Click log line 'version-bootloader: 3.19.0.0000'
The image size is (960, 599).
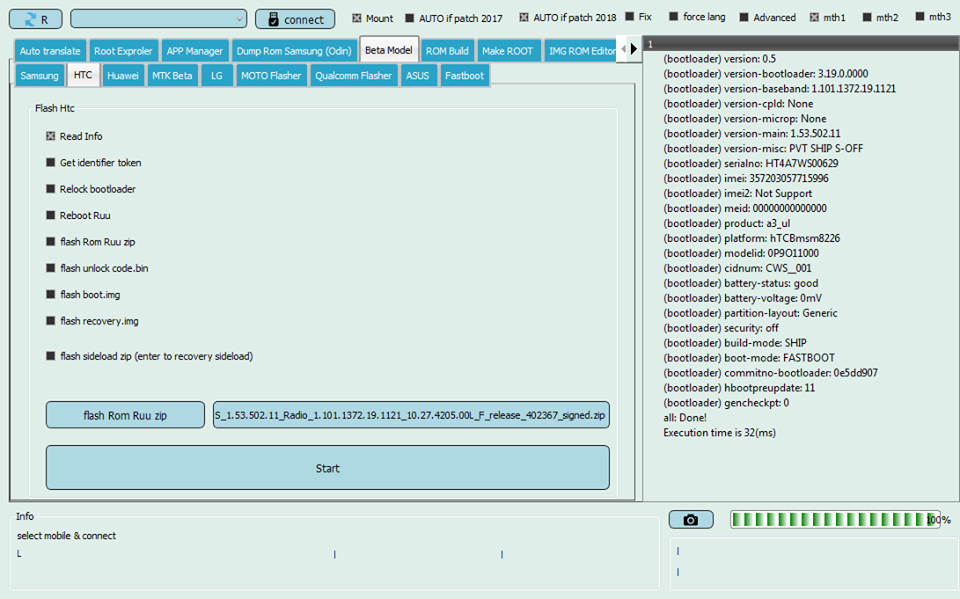tap(765, 73)
